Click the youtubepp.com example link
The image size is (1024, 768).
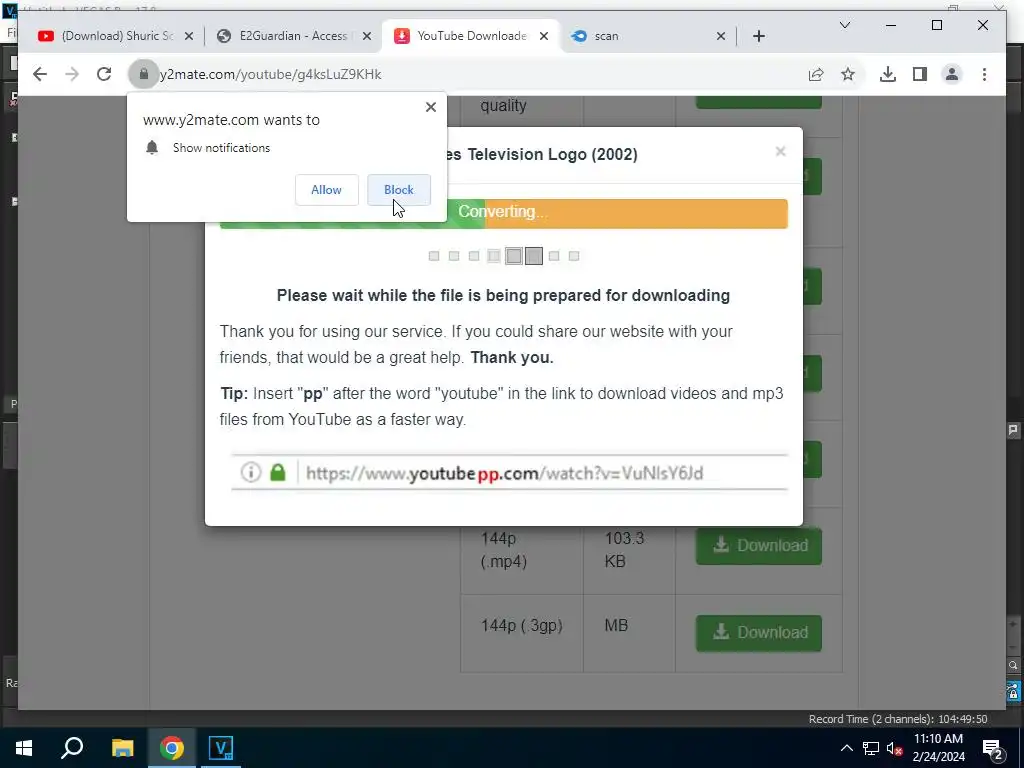tap(504, 473)
